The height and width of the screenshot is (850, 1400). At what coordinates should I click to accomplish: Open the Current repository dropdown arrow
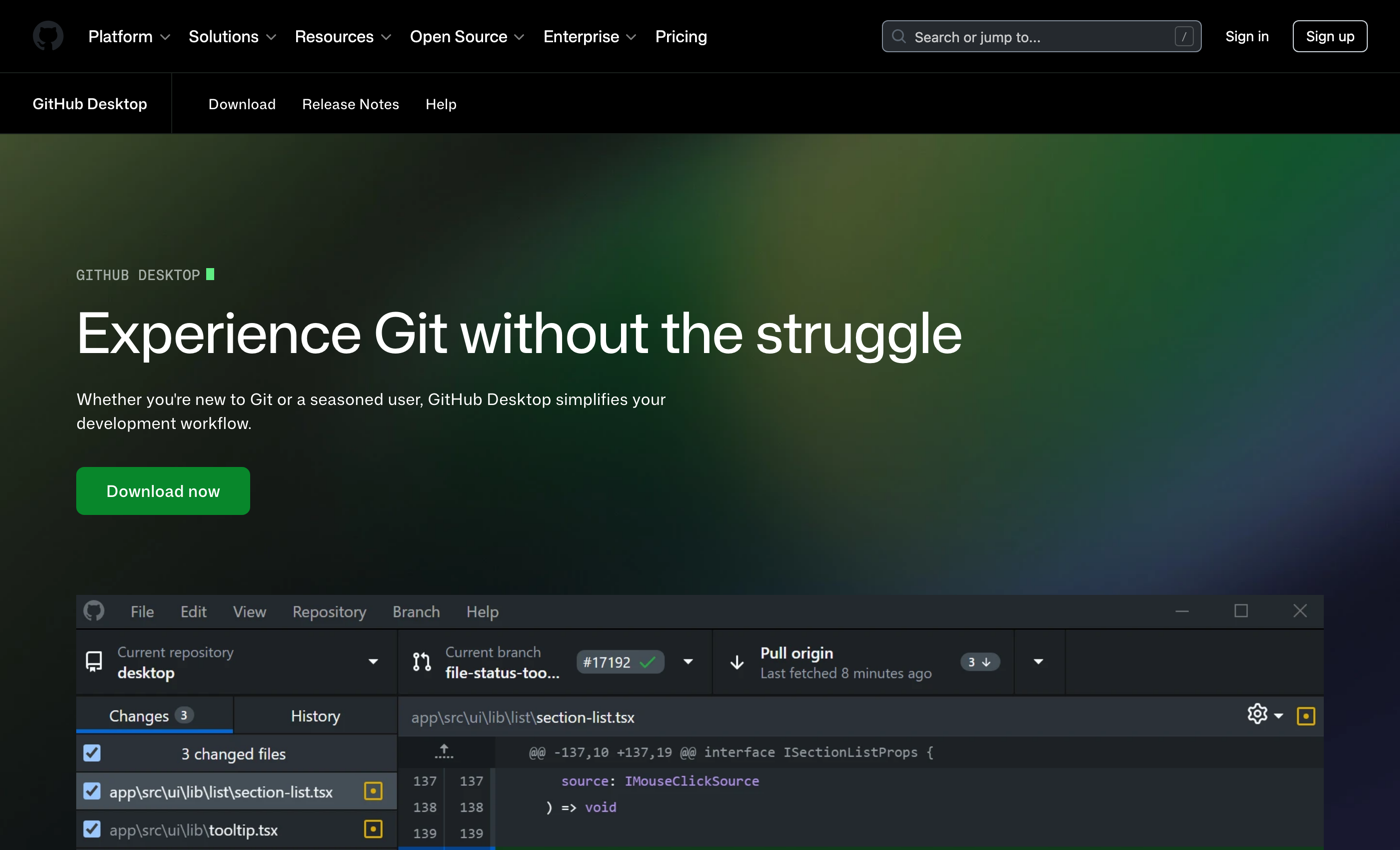tap(373, 662)
